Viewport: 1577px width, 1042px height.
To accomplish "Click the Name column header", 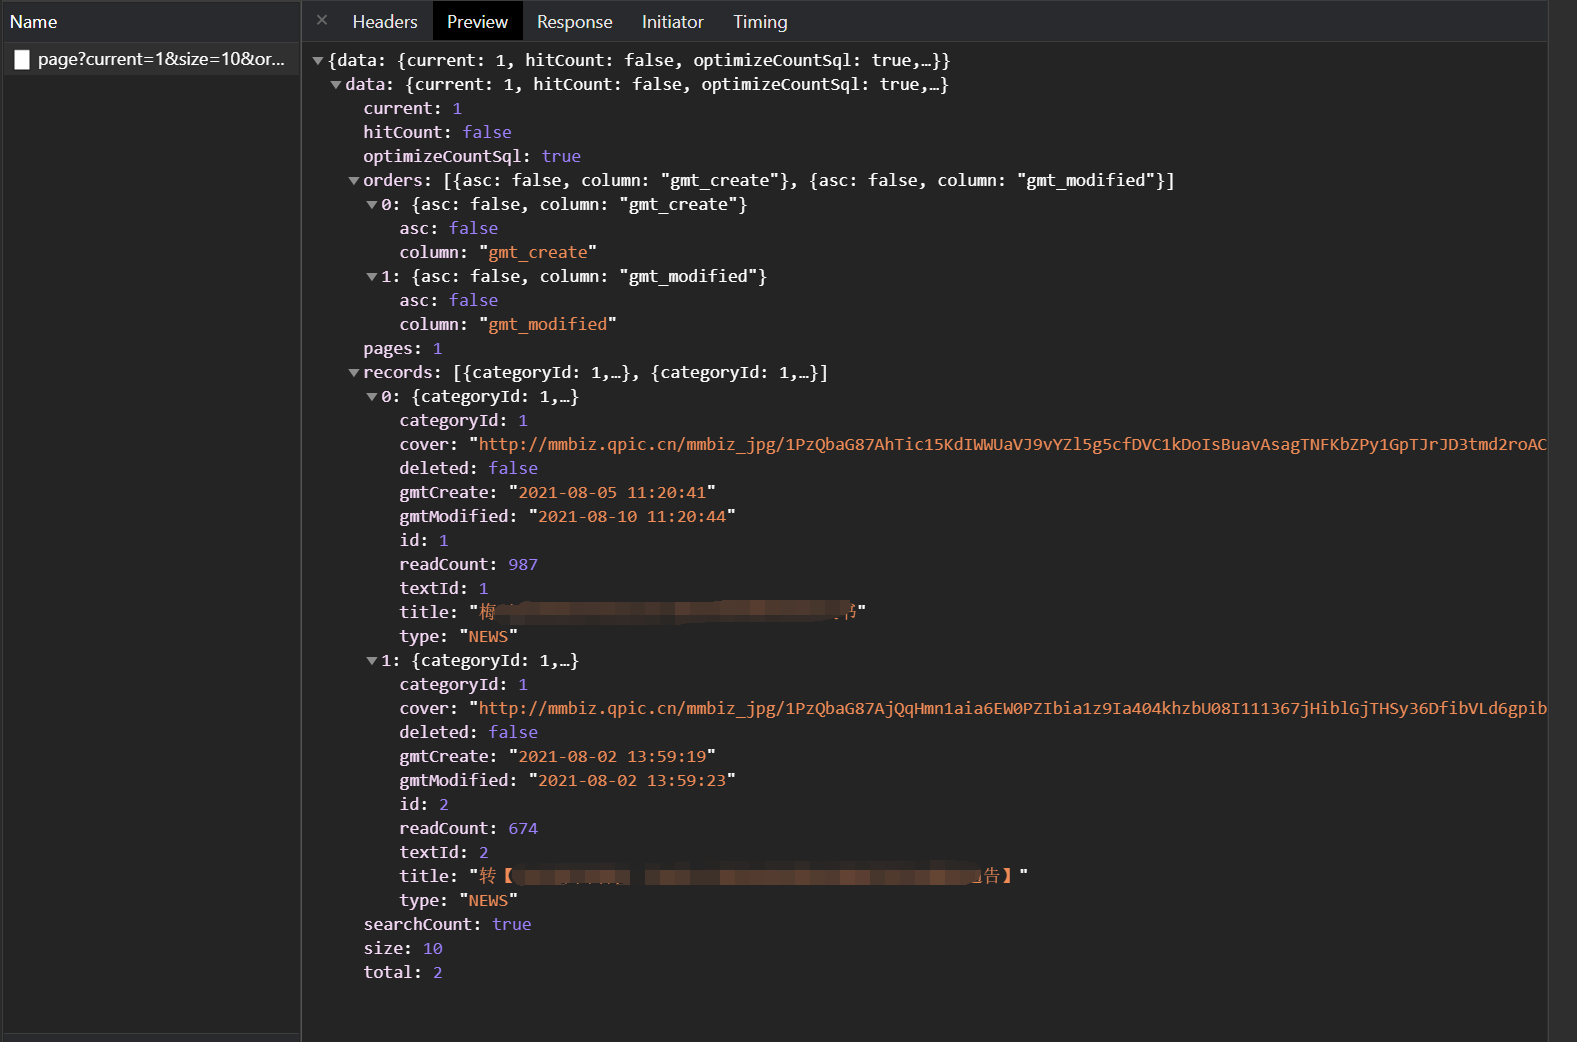I will click(x=34, y=22).
